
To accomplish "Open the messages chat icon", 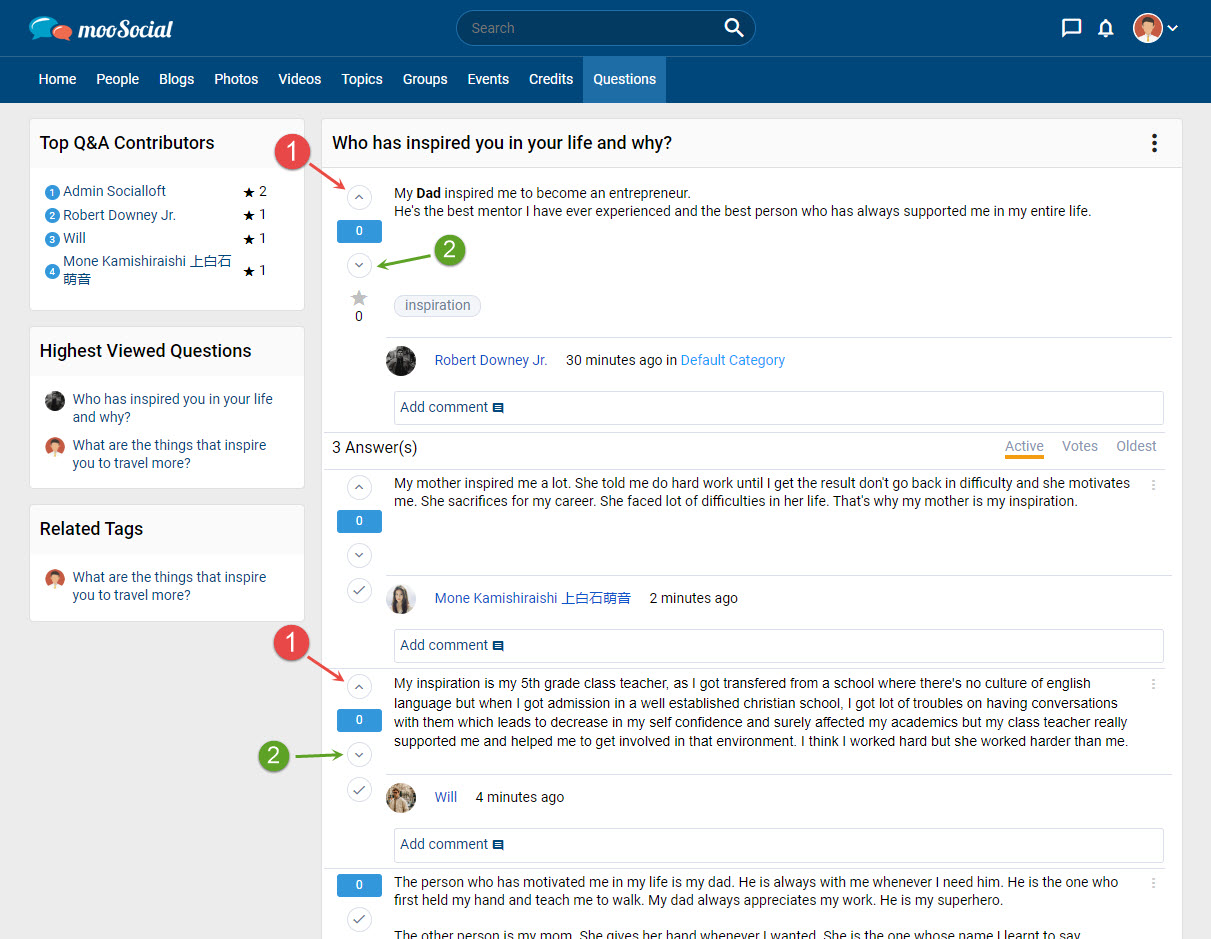I will coord(1071,28).
